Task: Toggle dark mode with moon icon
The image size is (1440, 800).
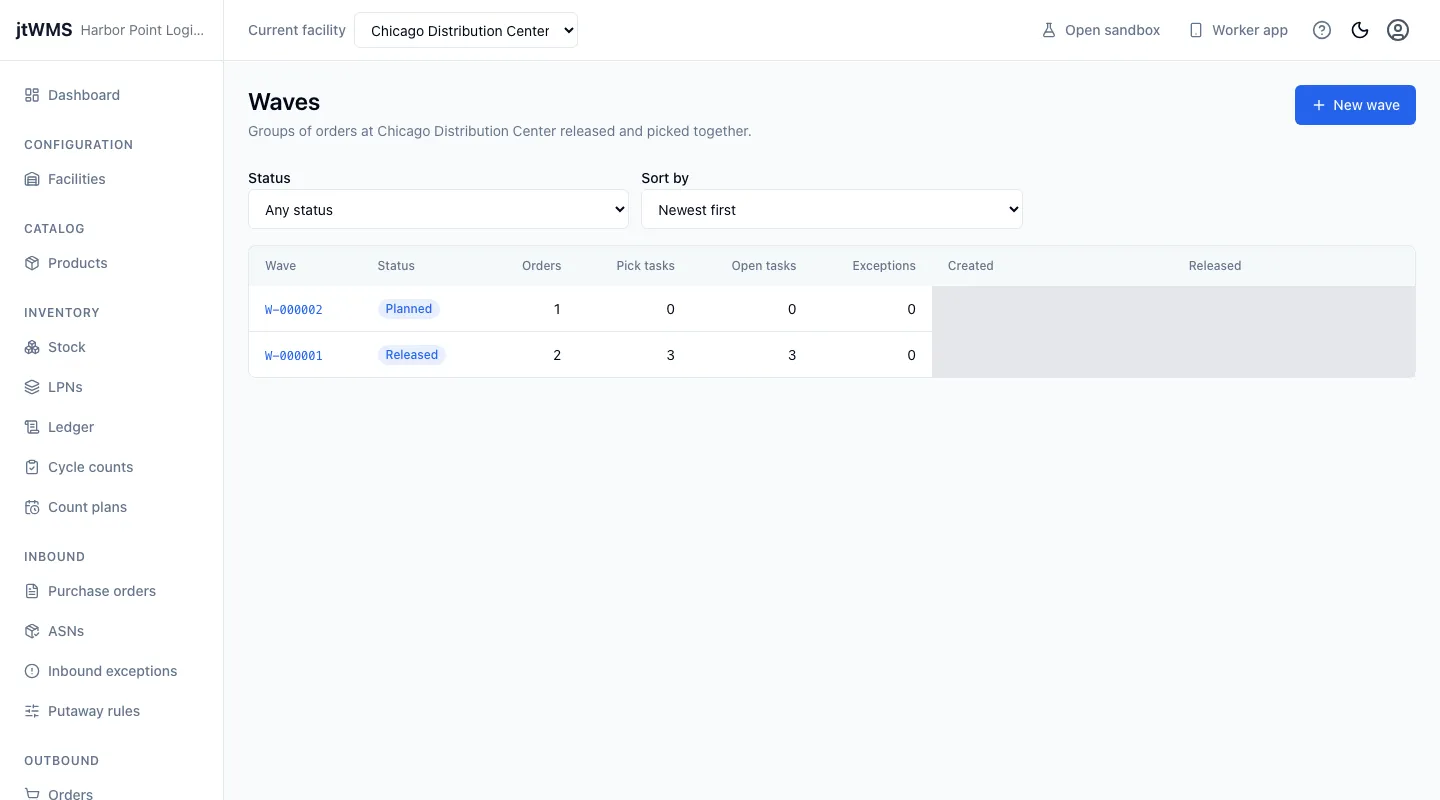Action: pos(1360,30)
